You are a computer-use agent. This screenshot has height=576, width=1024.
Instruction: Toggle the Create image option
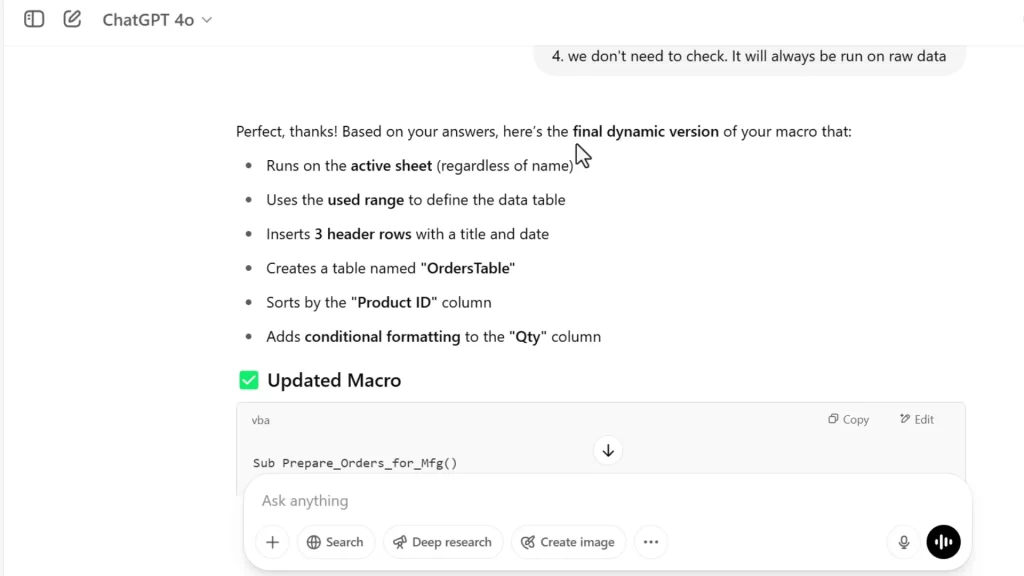click(x=568, y=542)
